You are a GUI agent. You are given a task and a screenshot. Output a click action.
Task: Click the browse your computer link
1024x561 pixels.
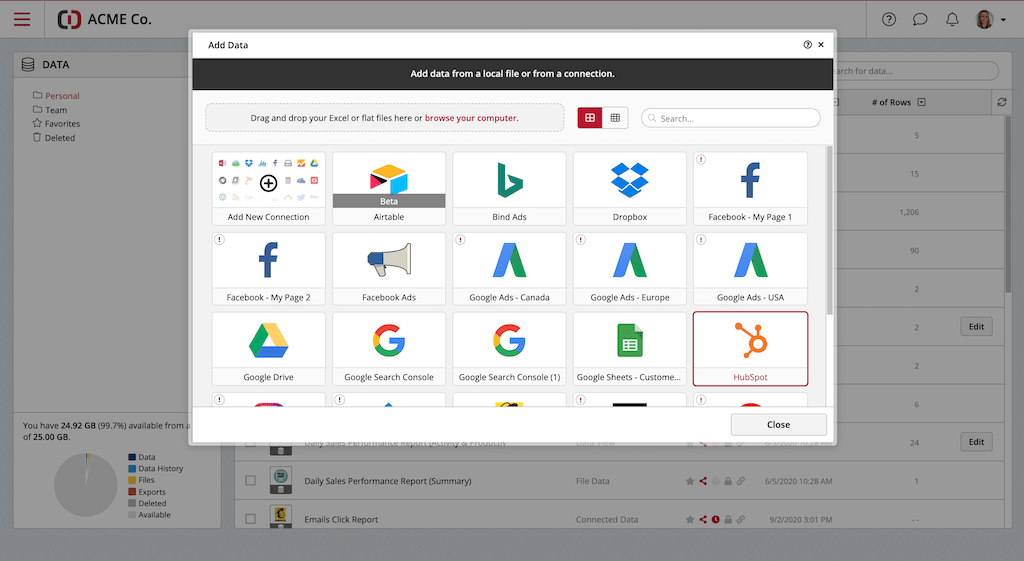click(x=471, y=118)
